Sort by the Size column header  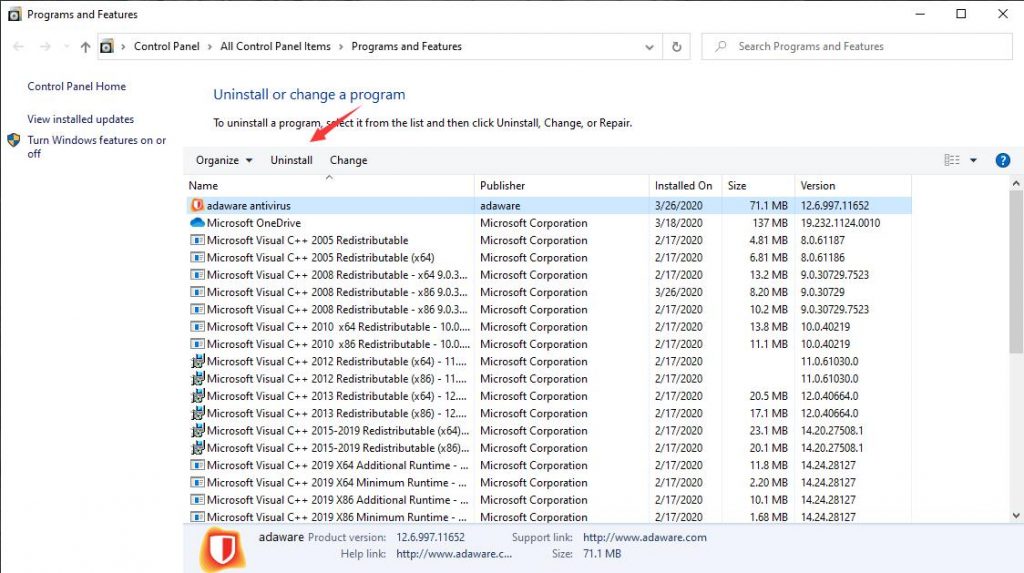coord(758,185)
